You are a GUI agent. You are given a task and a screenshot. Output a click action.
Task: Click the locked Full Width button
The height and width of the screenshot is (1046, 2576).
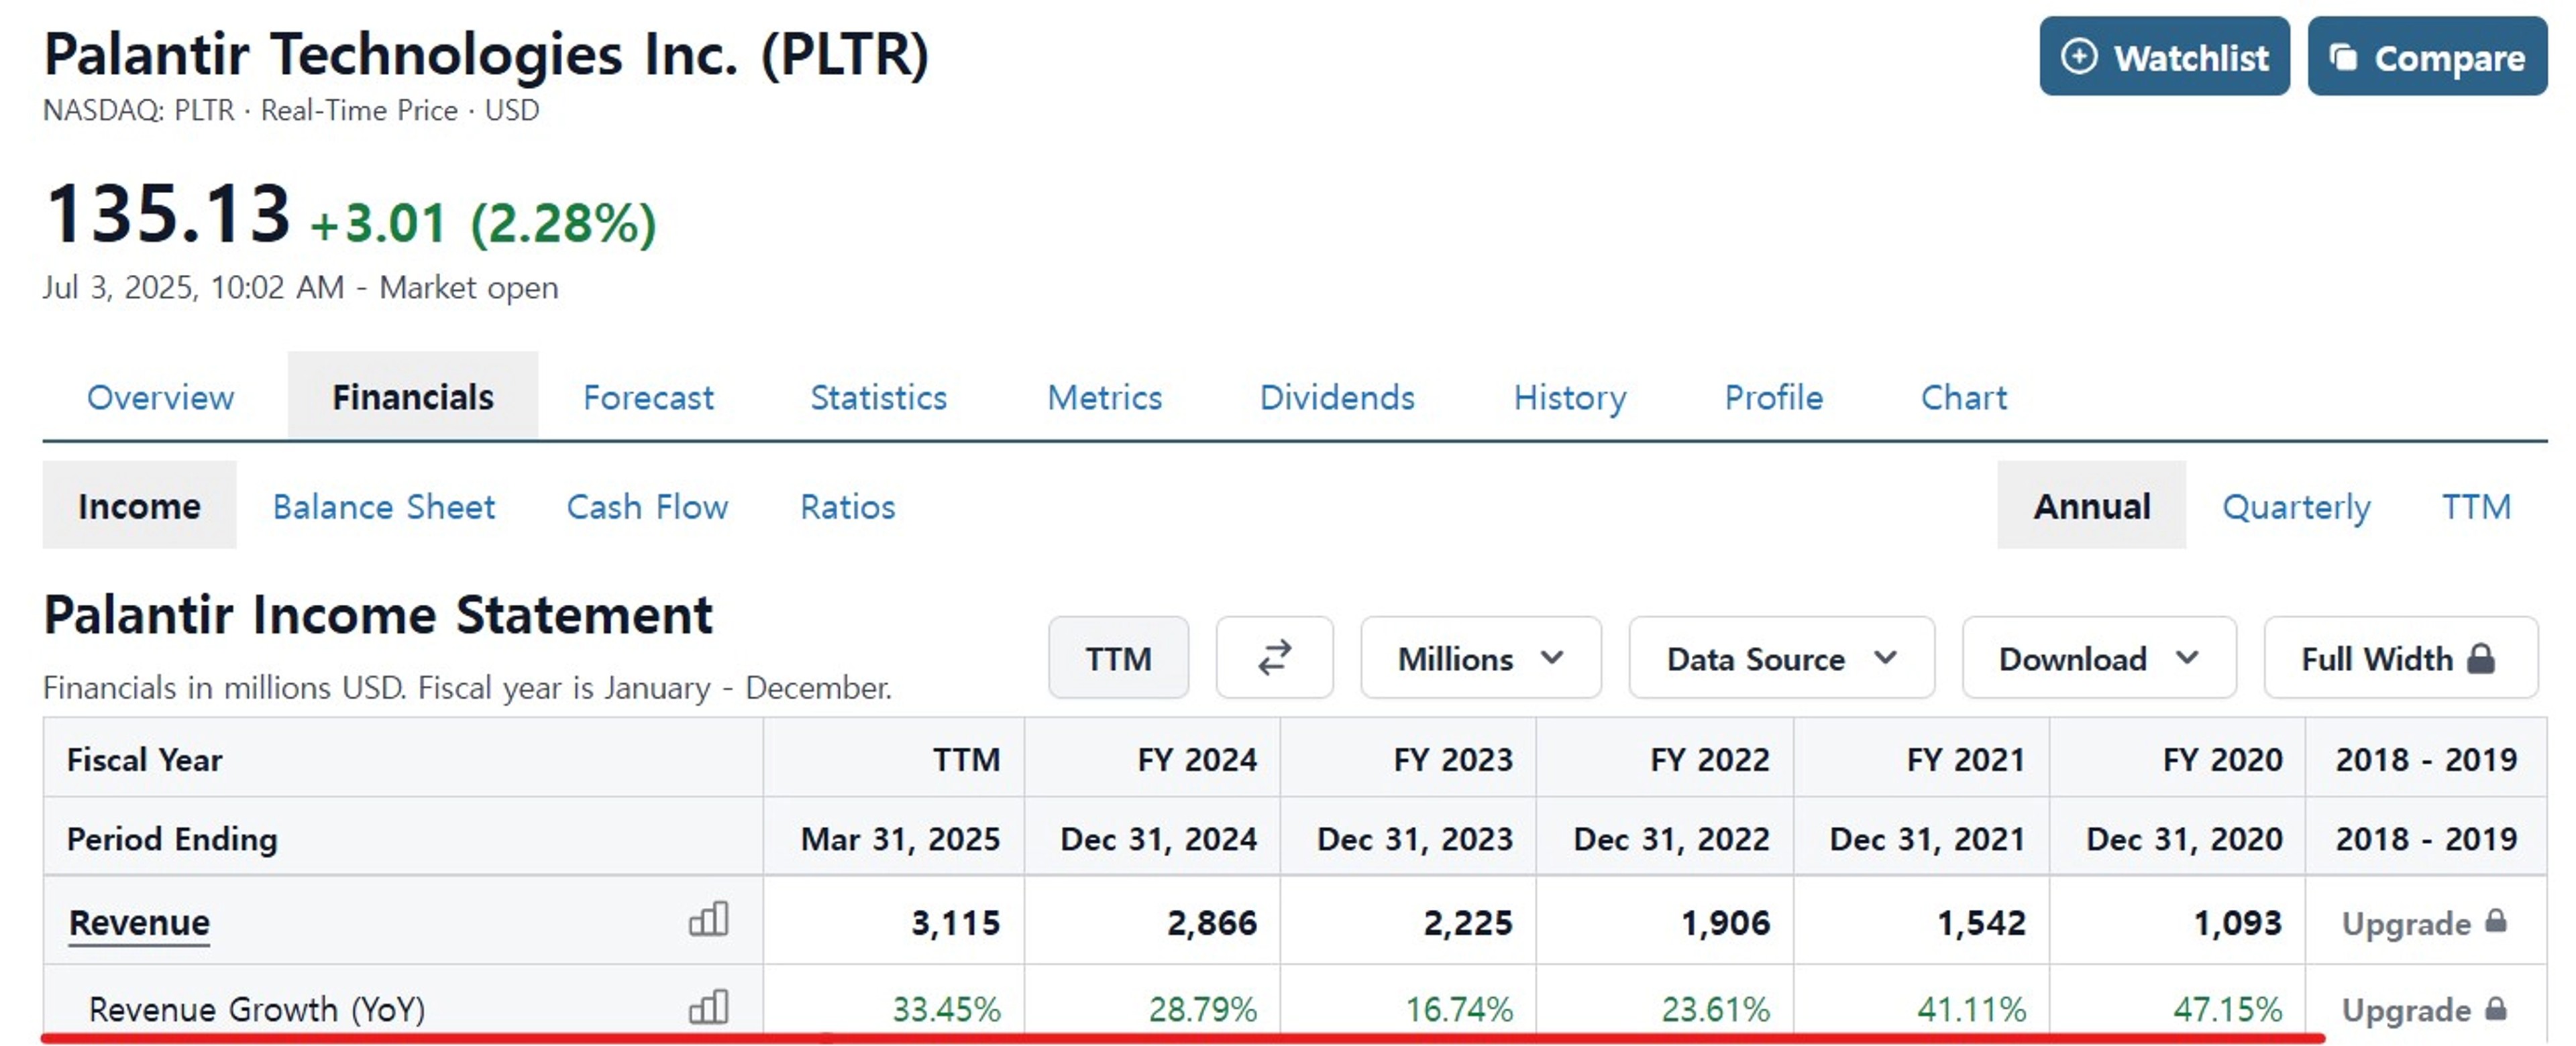click(x=2400, y=658)
